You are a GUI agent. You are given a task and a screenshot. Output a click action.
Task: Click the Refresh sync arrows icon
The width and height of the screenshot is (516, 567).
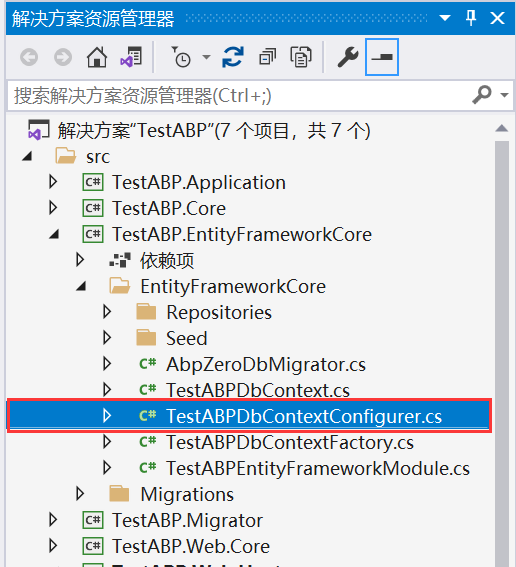pos(233,57)
